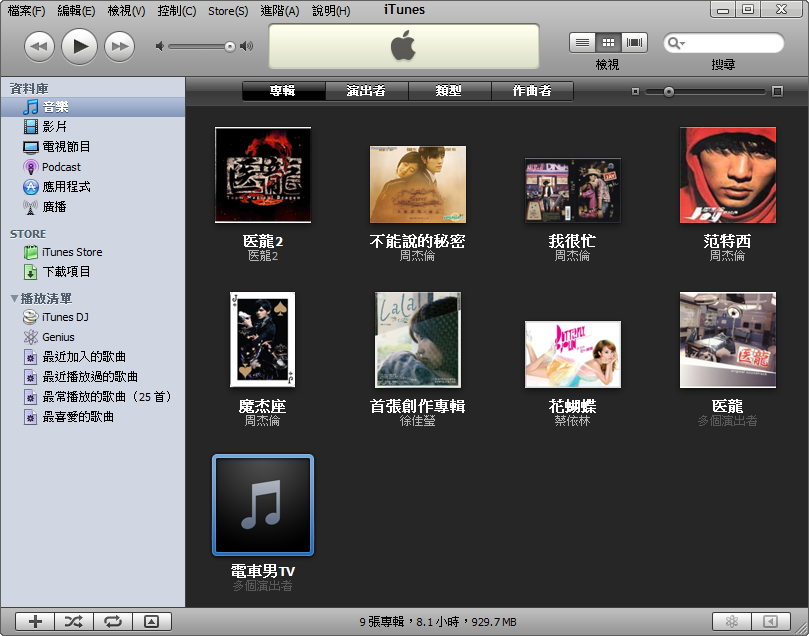Open 廣播 in the sidebar

pos(93,207)
